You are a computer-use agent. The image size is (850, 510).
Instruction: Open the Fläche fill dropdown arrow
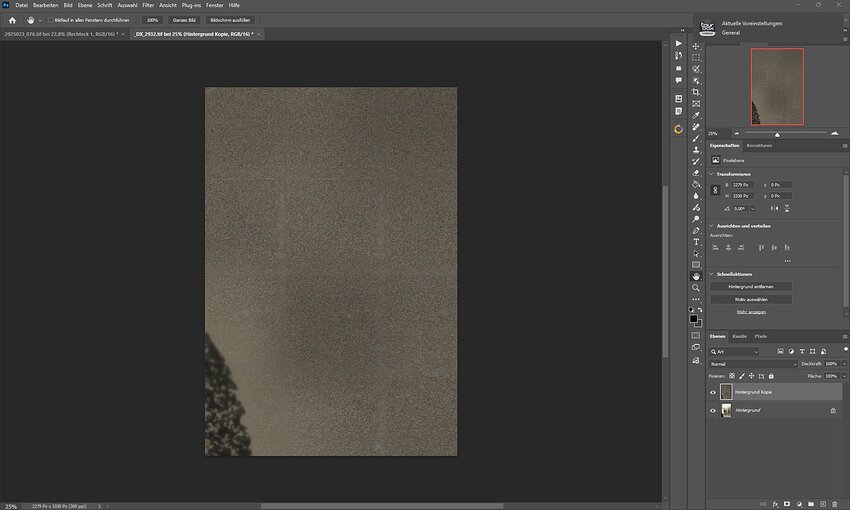pyautogui.click(x=843, y=376)
